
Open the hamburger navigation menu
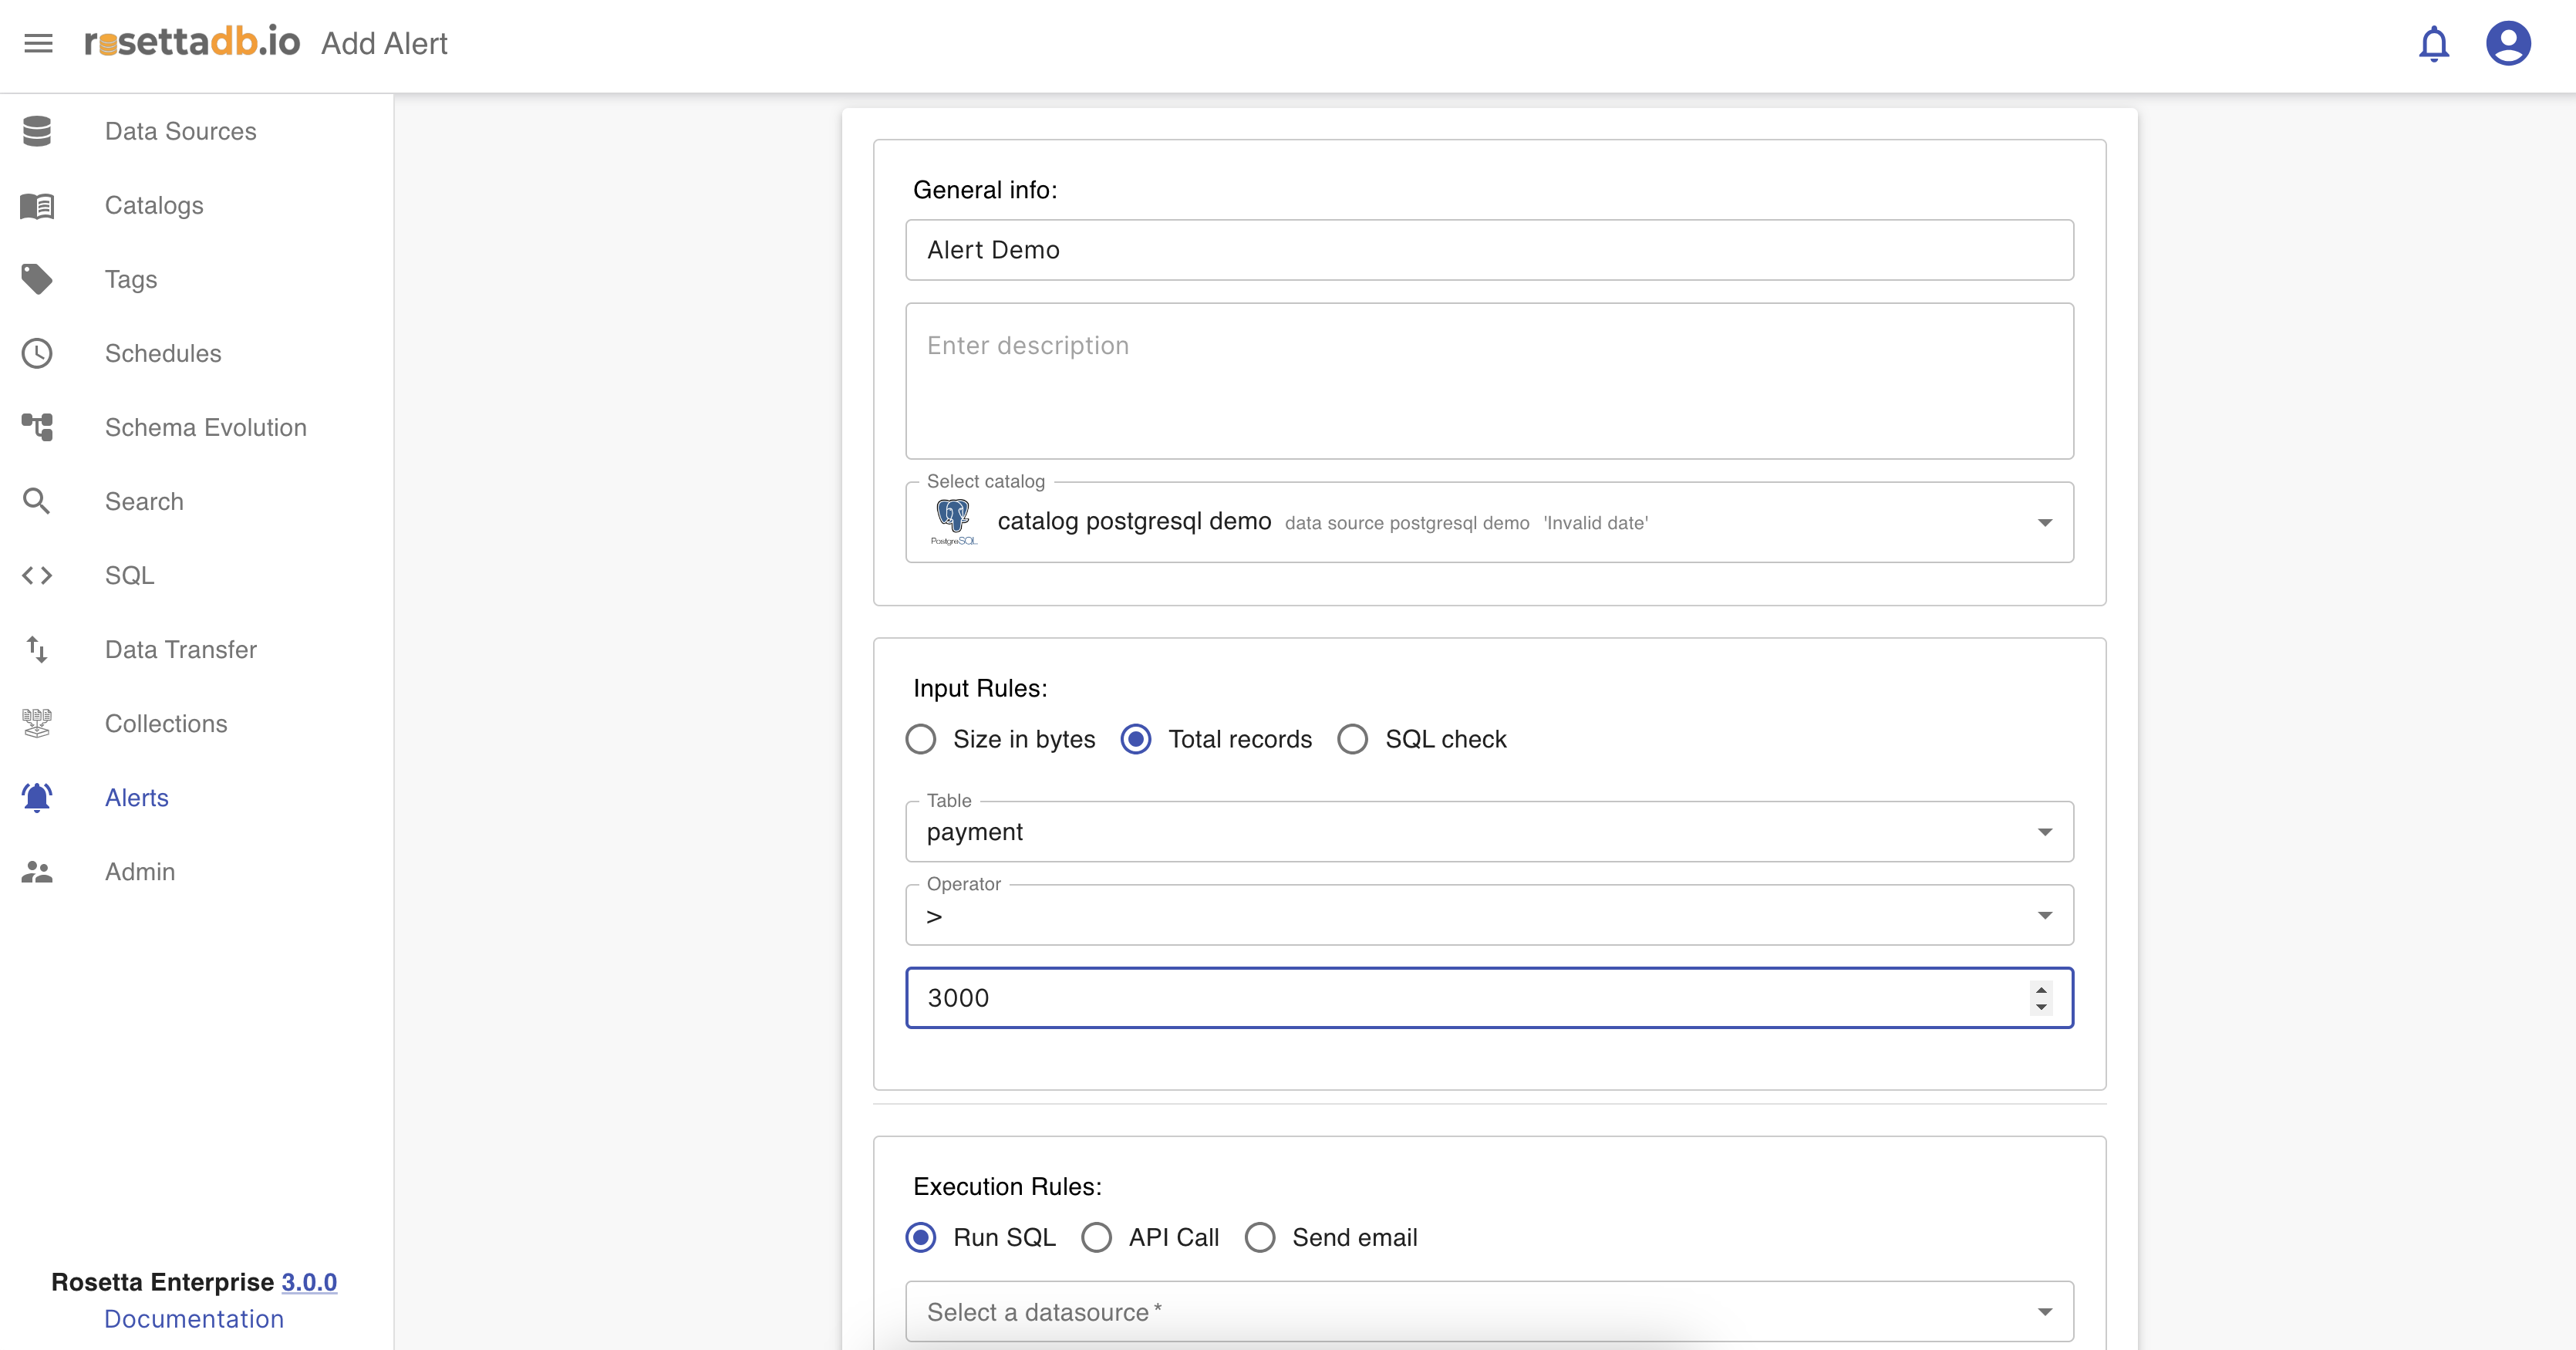pos(38,43)
